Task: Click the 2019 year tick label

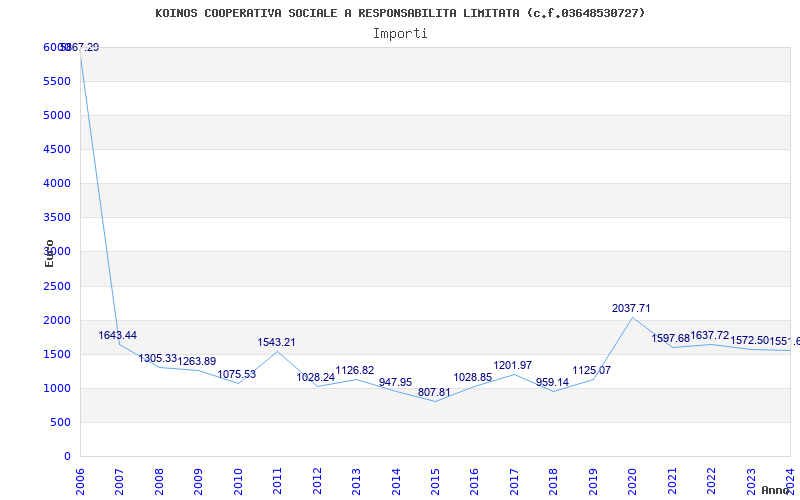Action: 593,482
